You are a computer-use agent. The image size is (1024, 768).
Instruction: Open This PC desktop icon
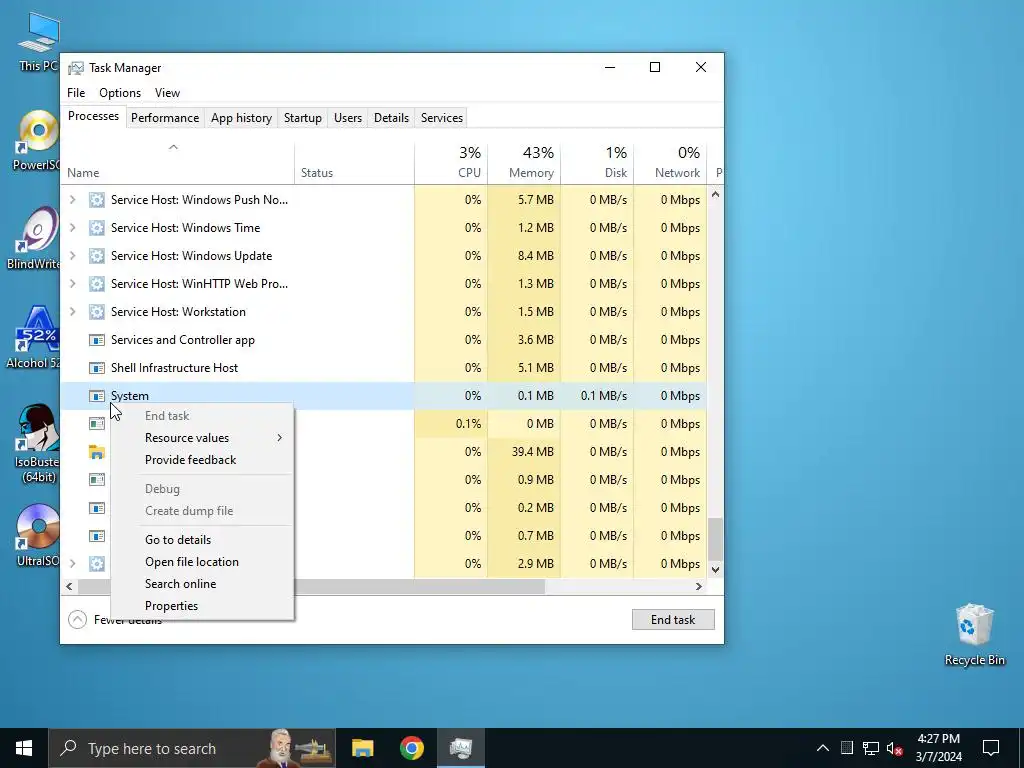38,40
